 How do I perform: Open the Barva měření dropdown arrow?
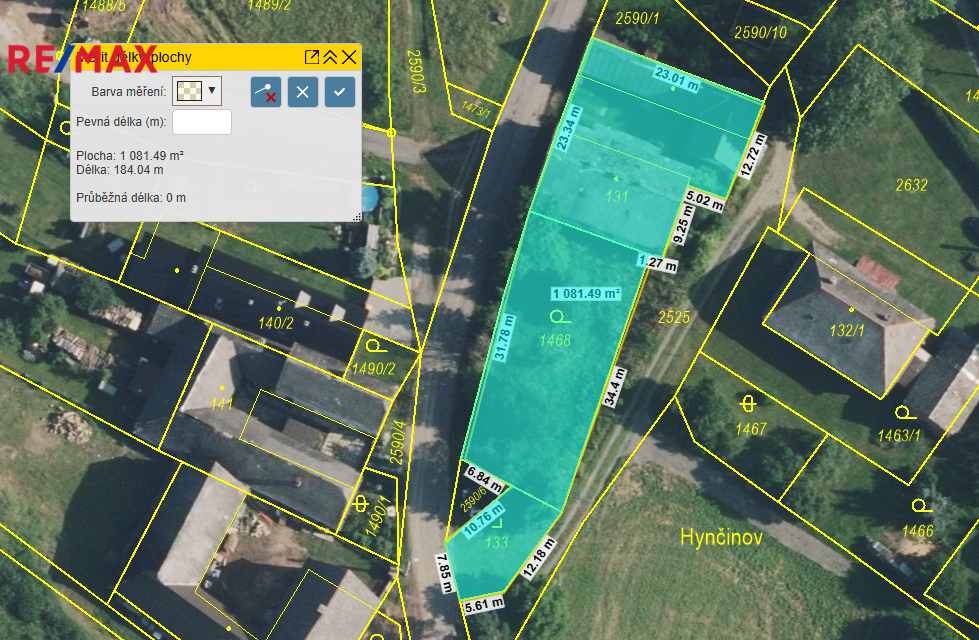(x=212, y=91)
